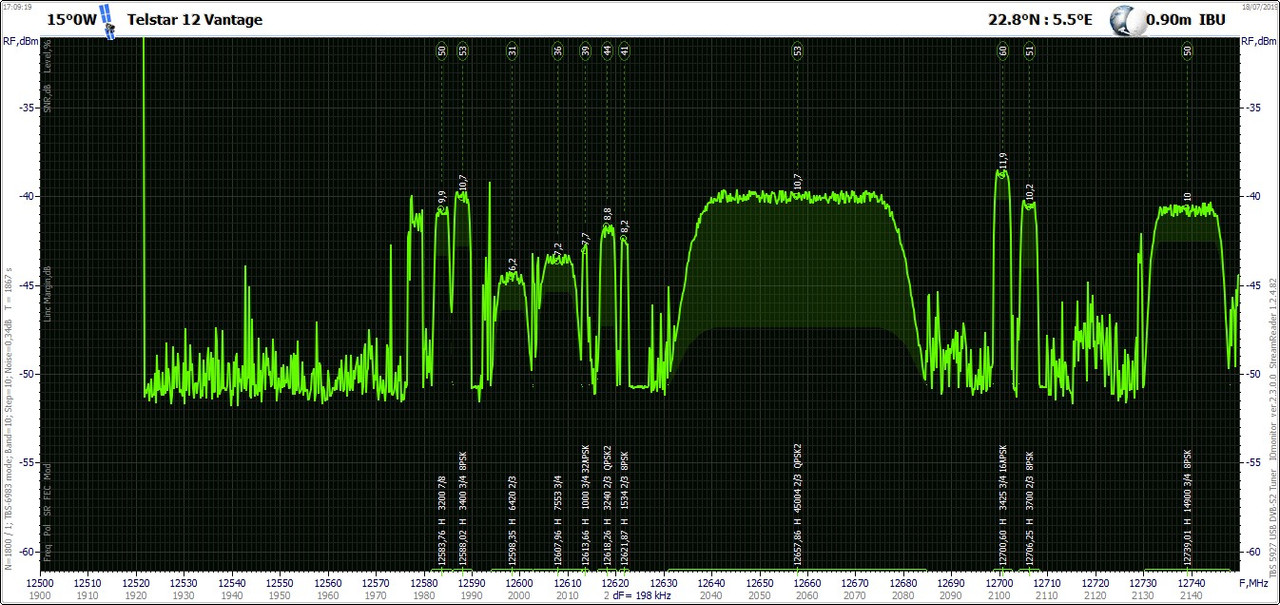Click the 1900 IF frequency tick label

click(40, 596)
